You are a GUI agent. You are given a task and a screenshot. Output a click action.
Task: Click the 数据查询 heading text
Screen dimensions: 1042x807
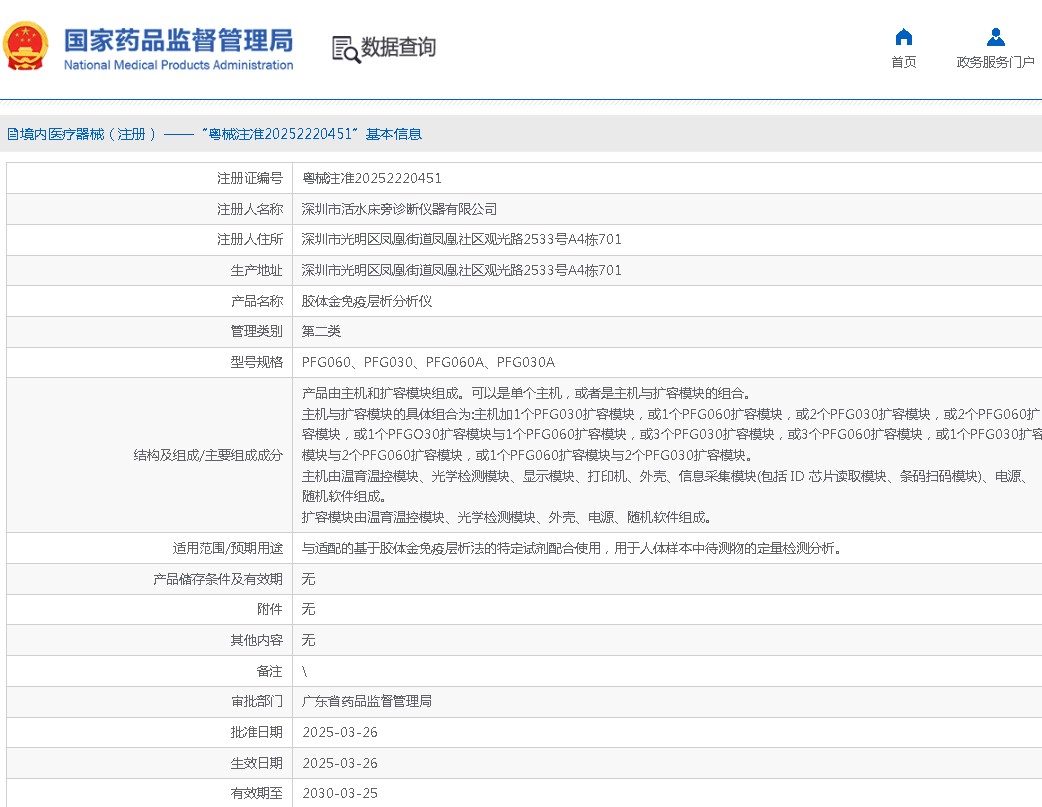398,47
